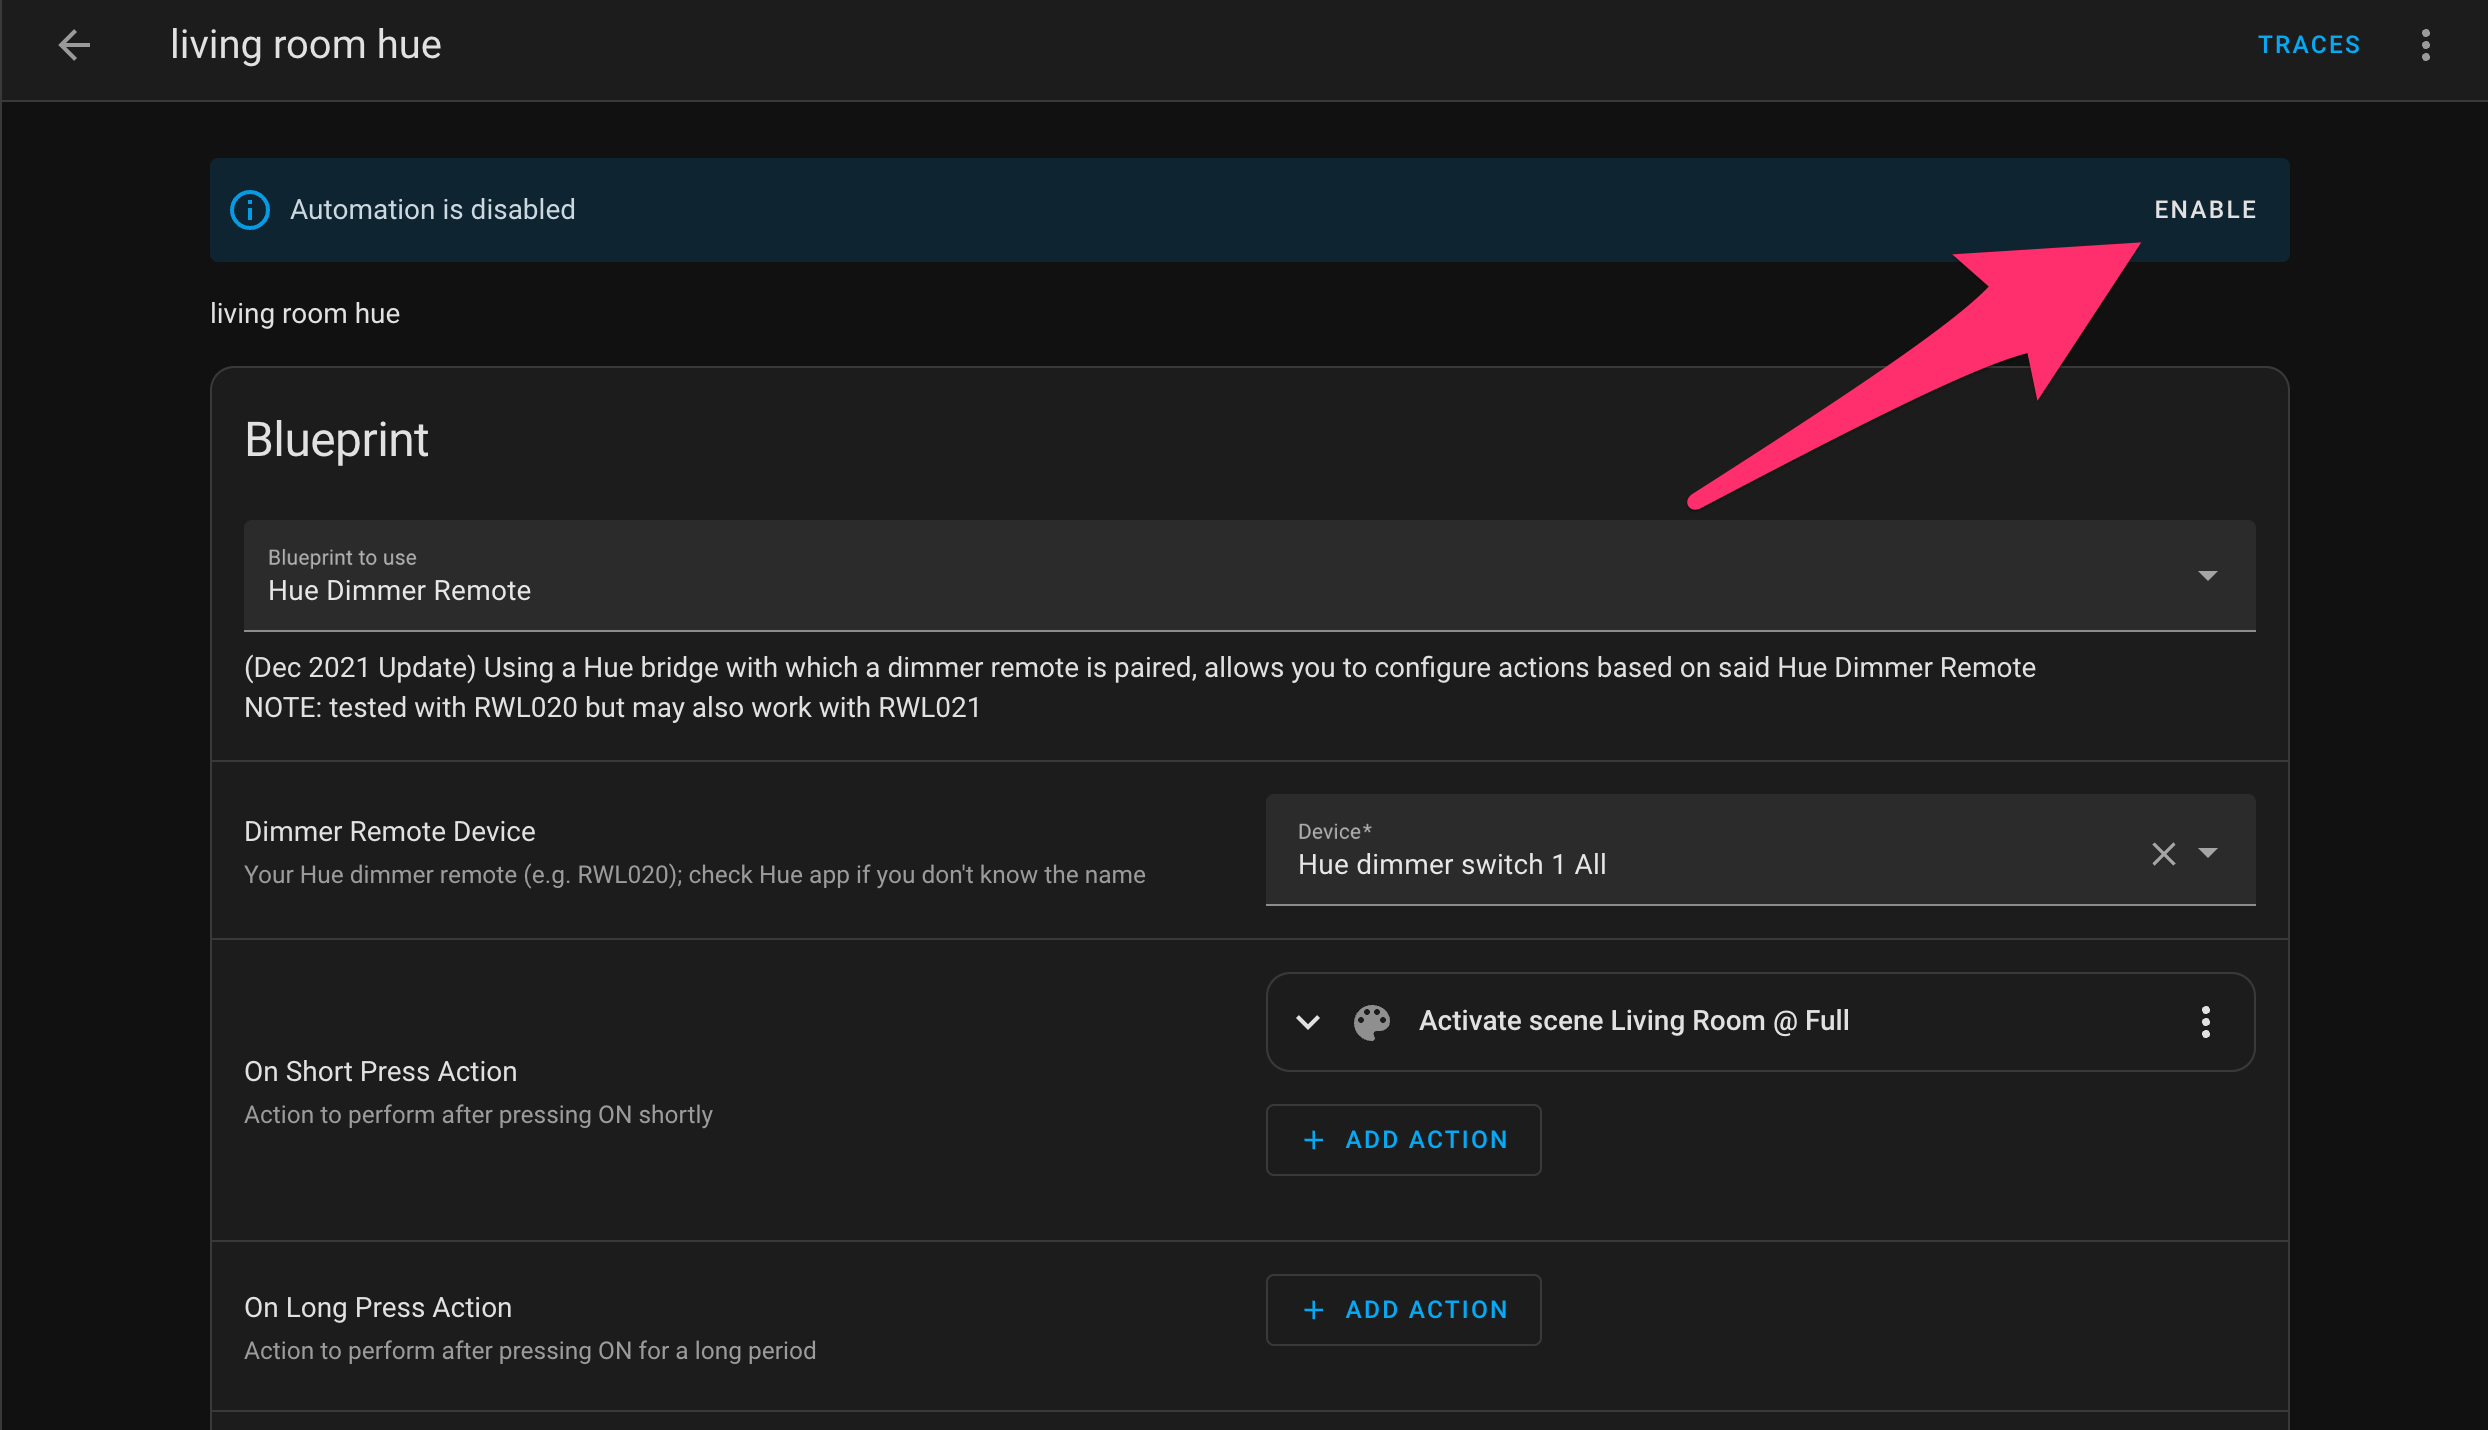Go back using the arrow icon
This screenshot has height=1430, width=2488.
74,45
